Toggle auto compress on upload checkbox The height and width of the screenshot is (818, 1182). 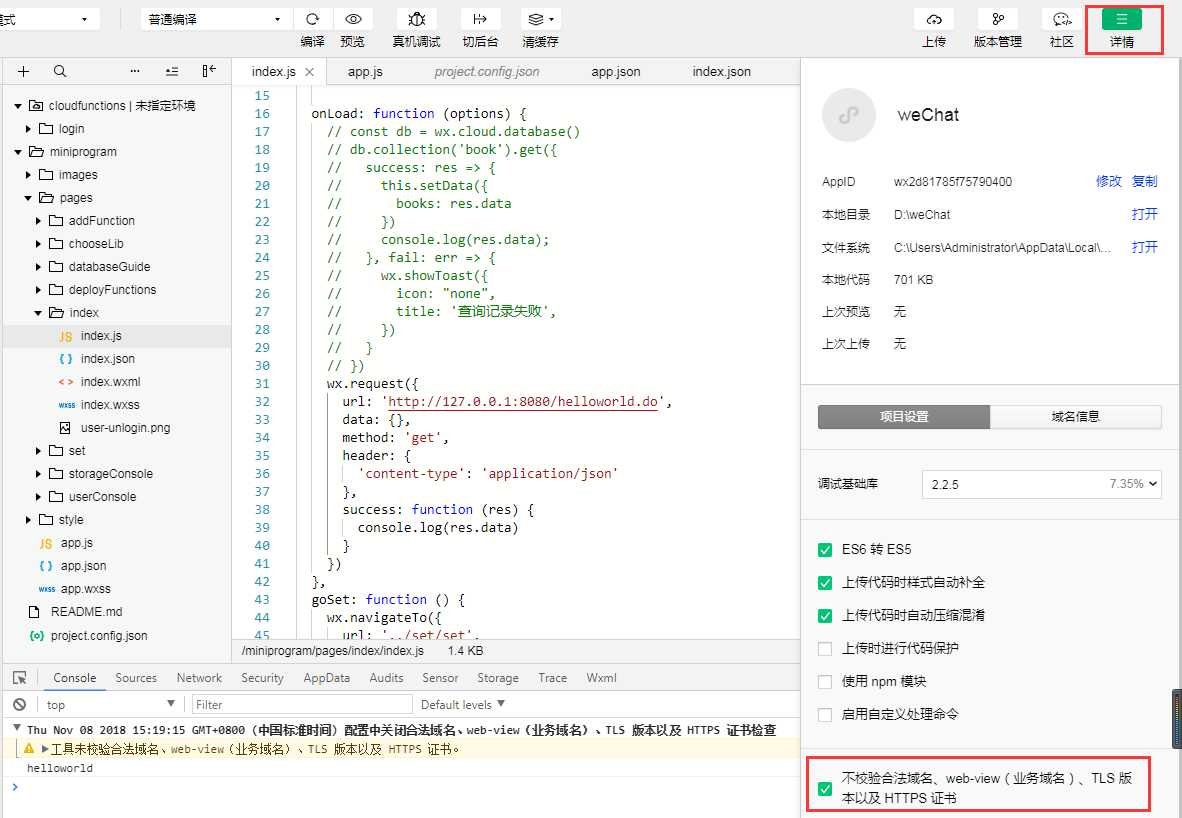tap(825, 616)
